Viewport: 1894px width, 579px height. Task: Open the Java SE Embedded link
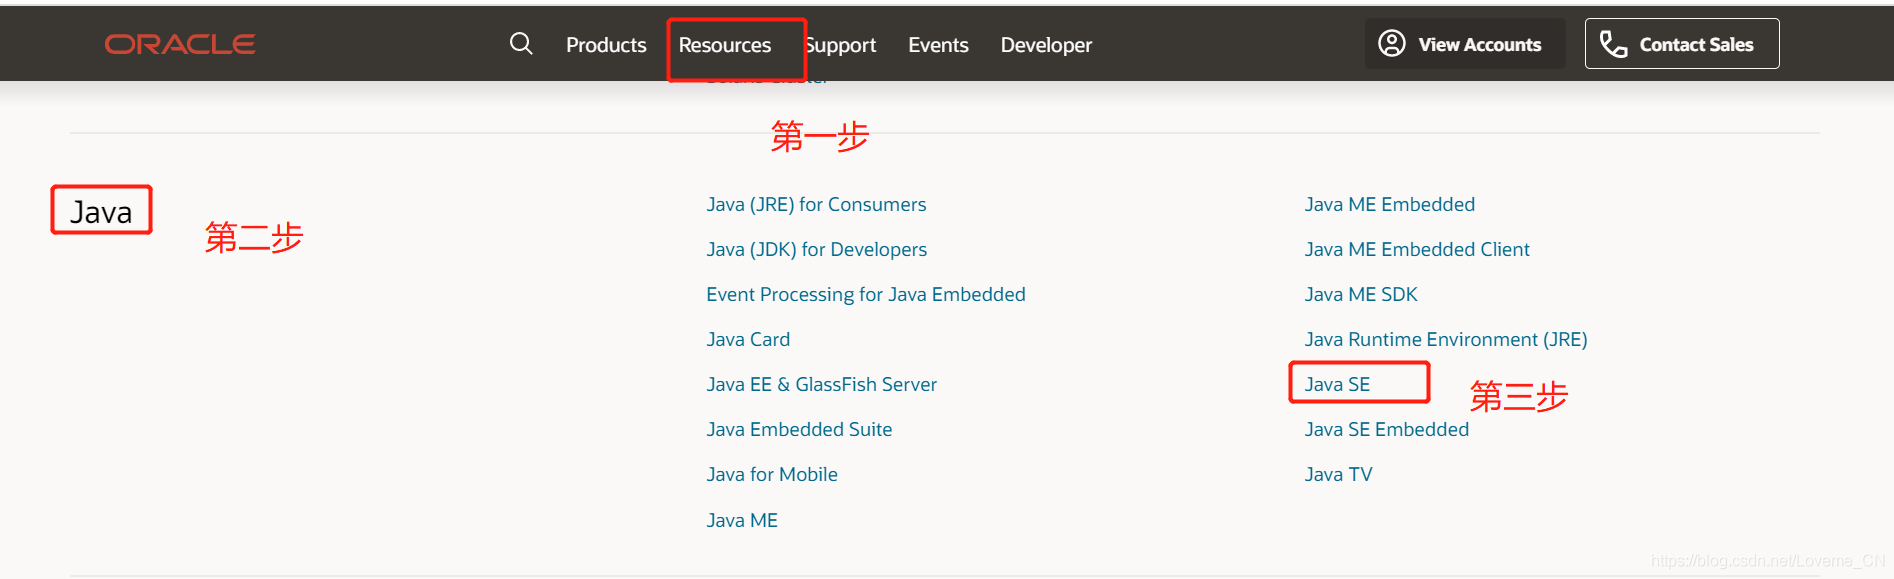[1387, 429]
